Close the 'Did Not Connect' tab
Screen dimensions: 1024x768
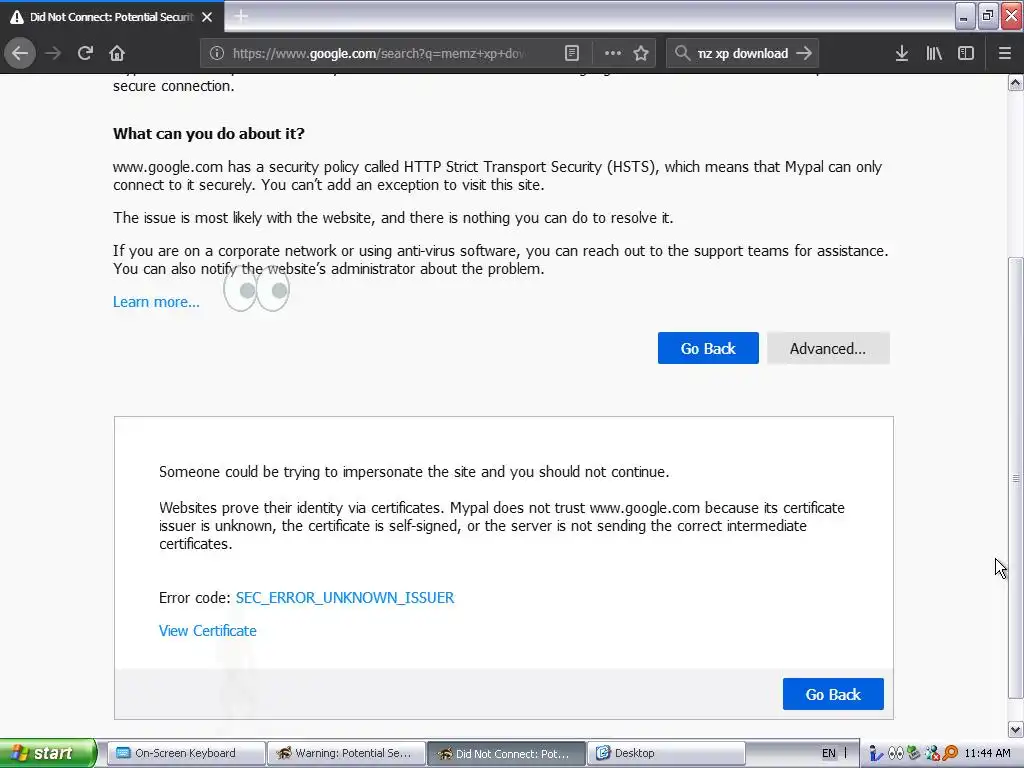tap(207, 17)
